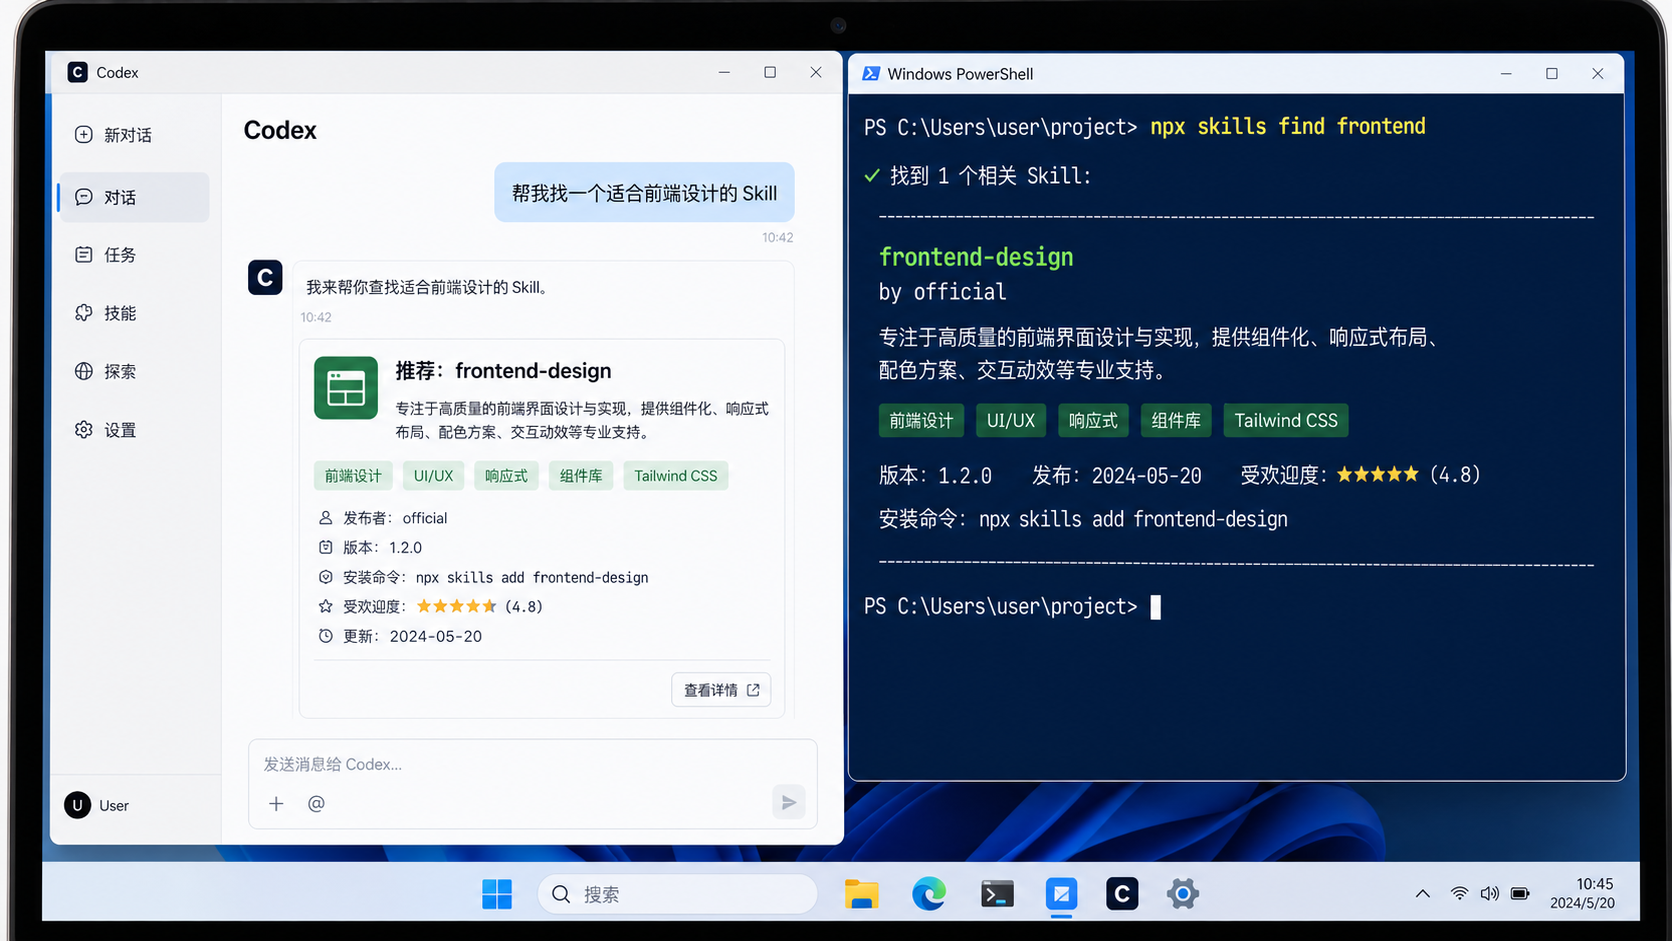1672x941 pixels.
Task: Click the green checkmark in PowerShell
Action: [872, 176]
